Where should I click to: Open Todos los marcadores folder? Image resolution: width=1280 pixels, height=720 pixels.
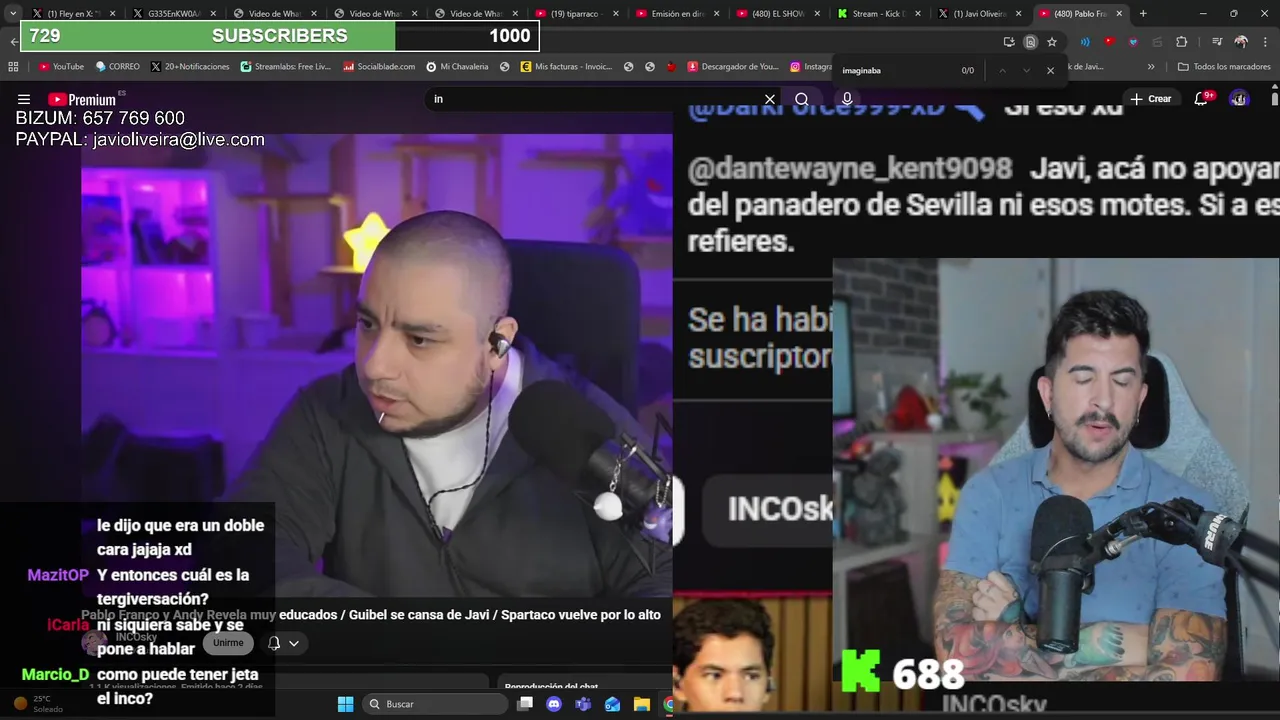tap(1224, 67)
